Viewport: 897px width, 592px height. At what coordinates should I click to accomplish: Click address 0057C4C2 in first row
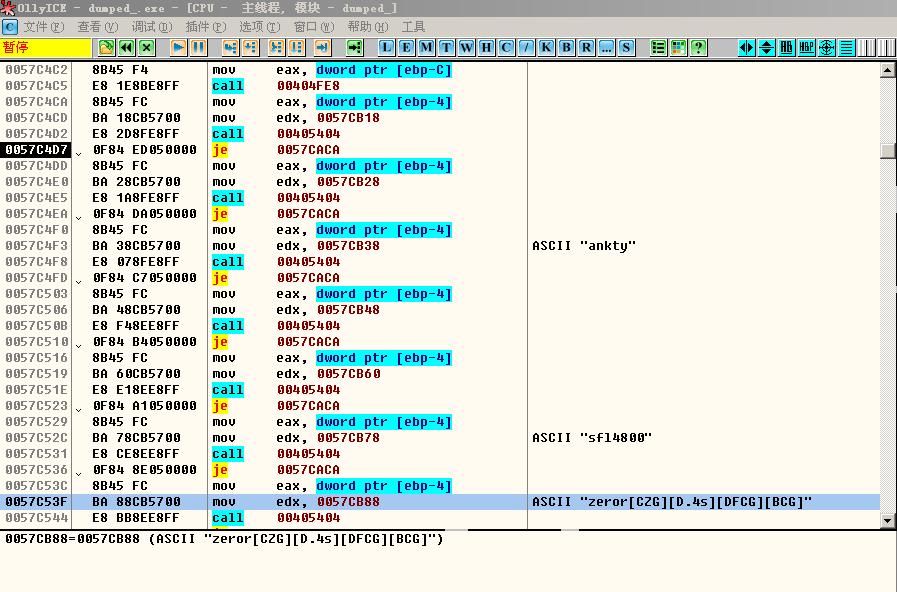[x=37, y=70]
